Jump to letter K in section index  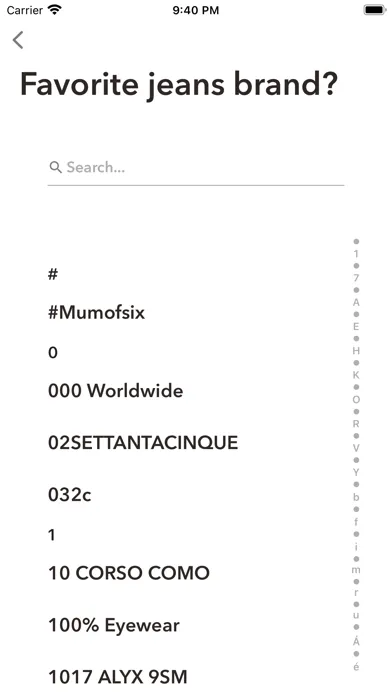coord(356,375)
